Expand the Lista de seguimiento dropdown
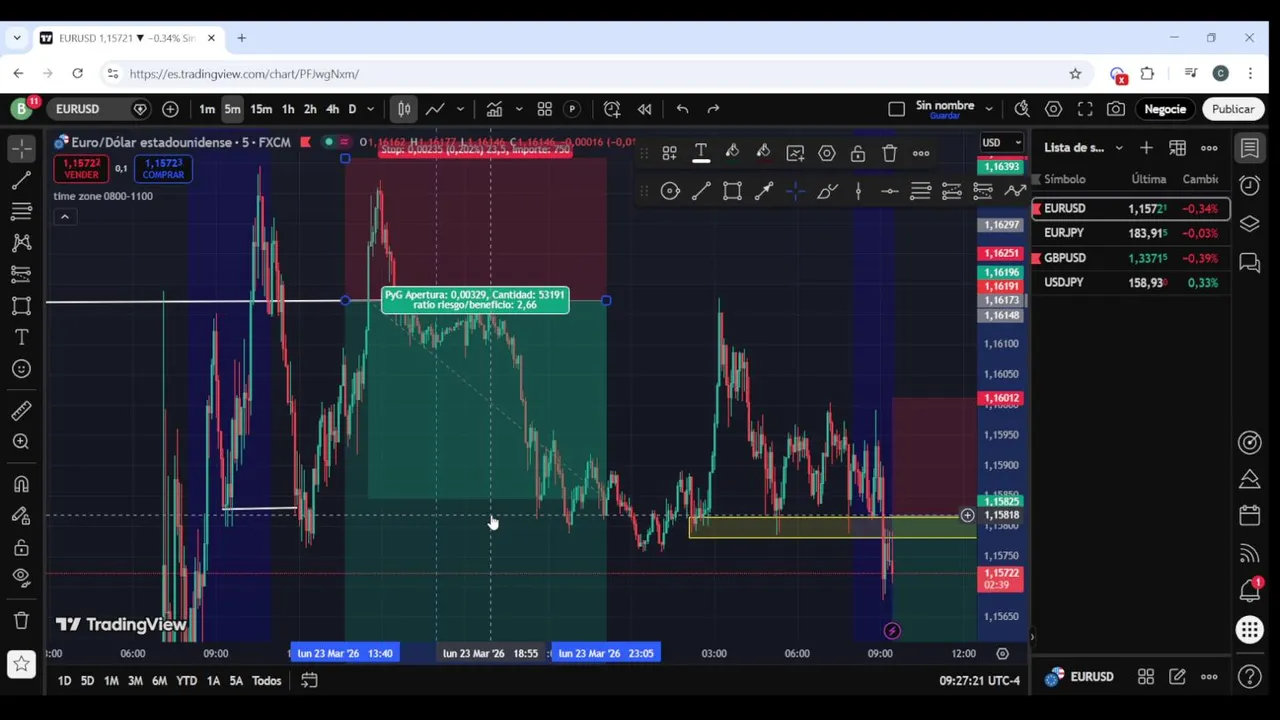Image resolution: width=1280 pixels, height=720 pixels. (x=1119, y=148)
